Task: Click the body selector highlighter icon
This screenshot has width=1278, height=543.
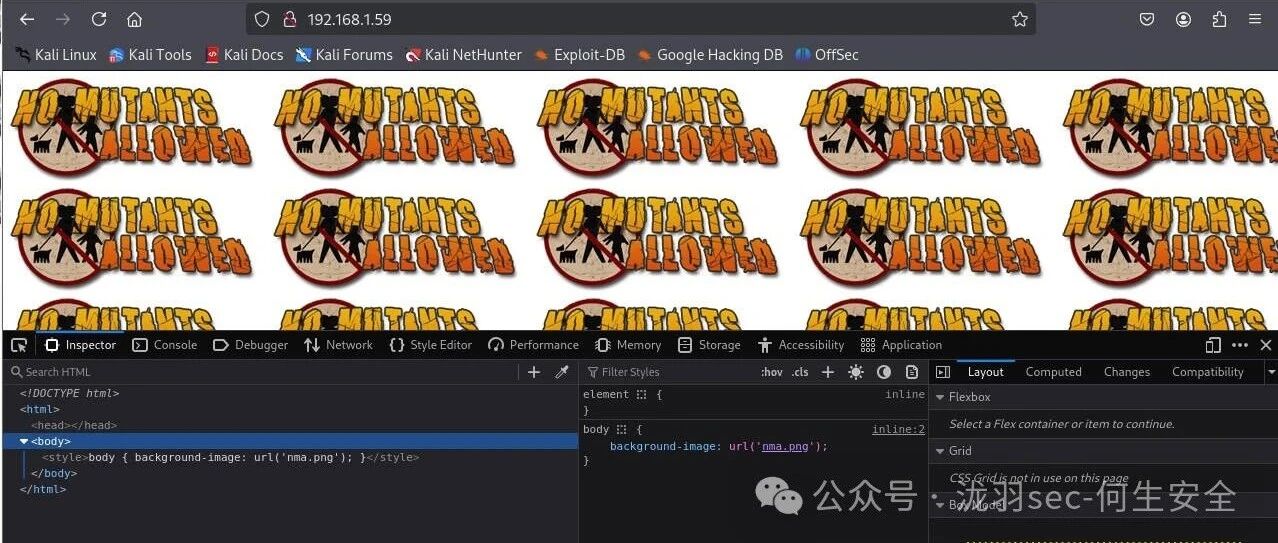Action: pos(621,429)
